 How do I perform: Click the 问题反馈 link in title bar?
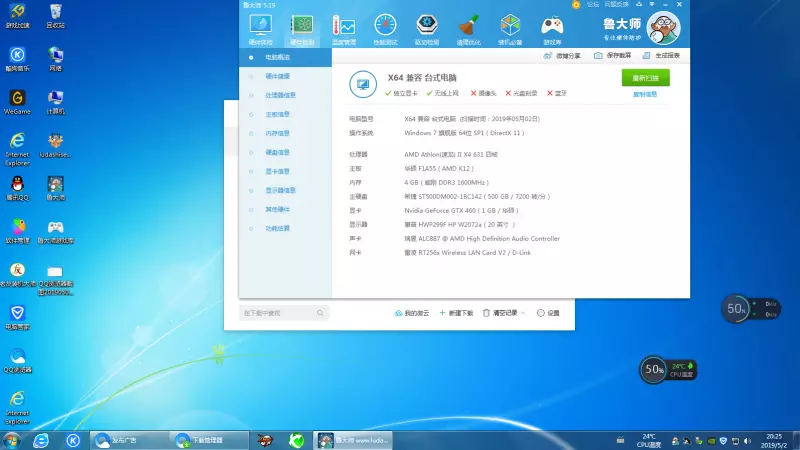[616, 5]
